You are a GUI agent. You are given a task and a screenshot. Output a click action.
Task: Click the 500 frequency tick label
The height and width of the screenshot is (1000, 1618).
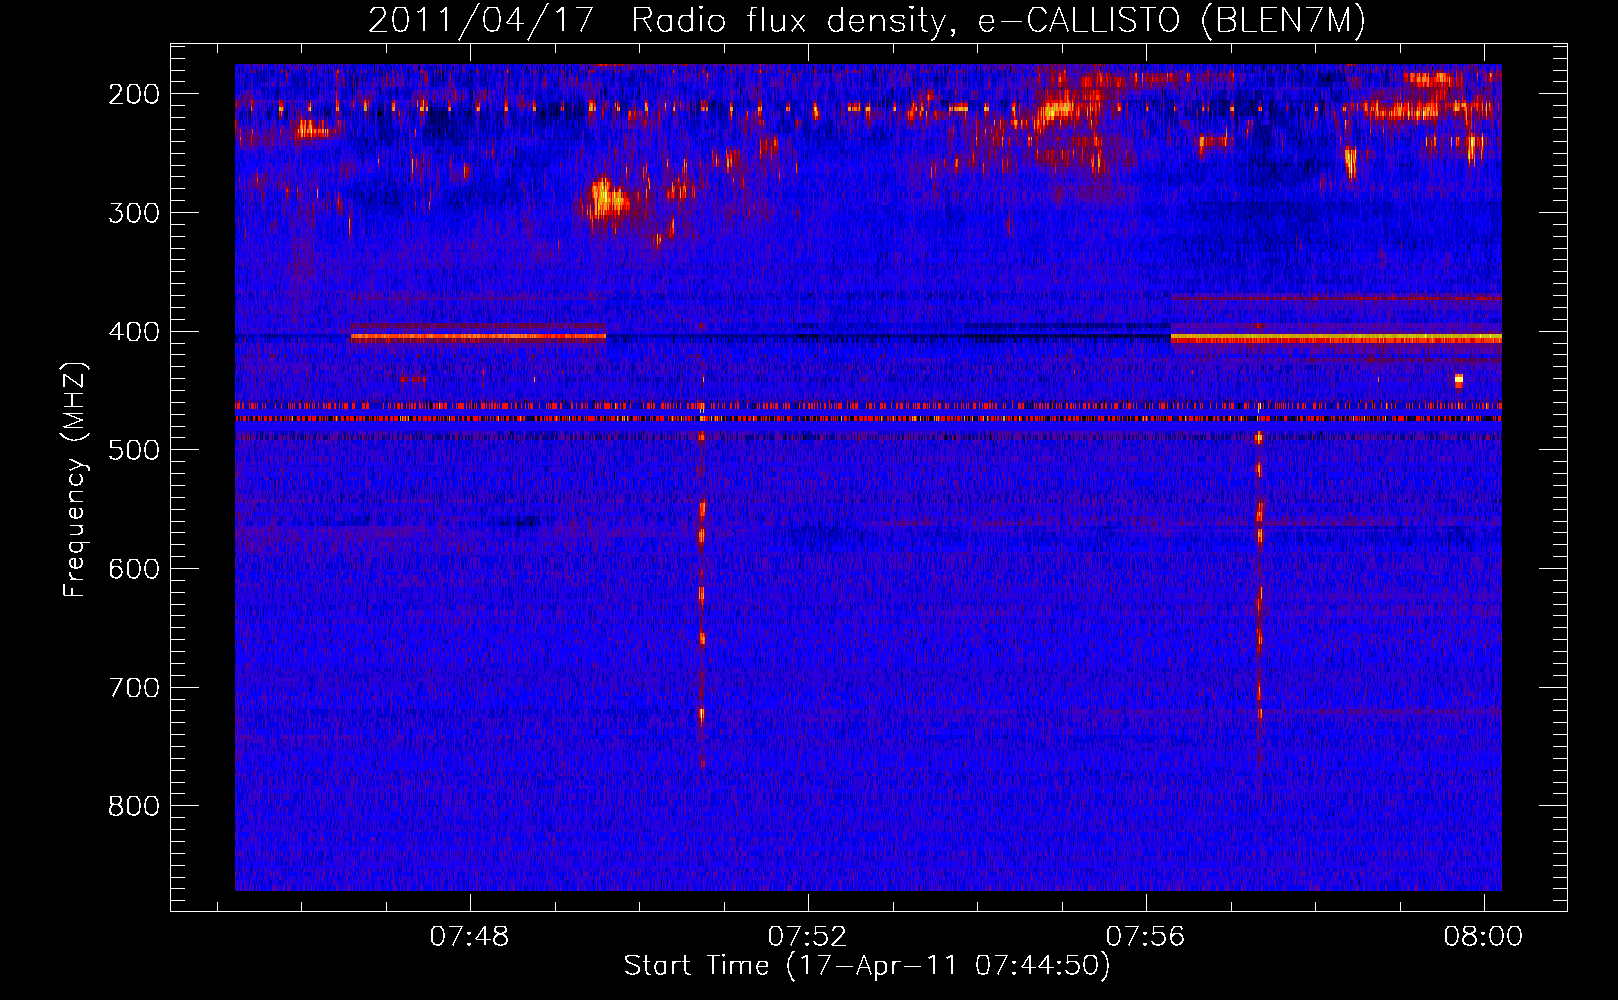tap(134, 450)
